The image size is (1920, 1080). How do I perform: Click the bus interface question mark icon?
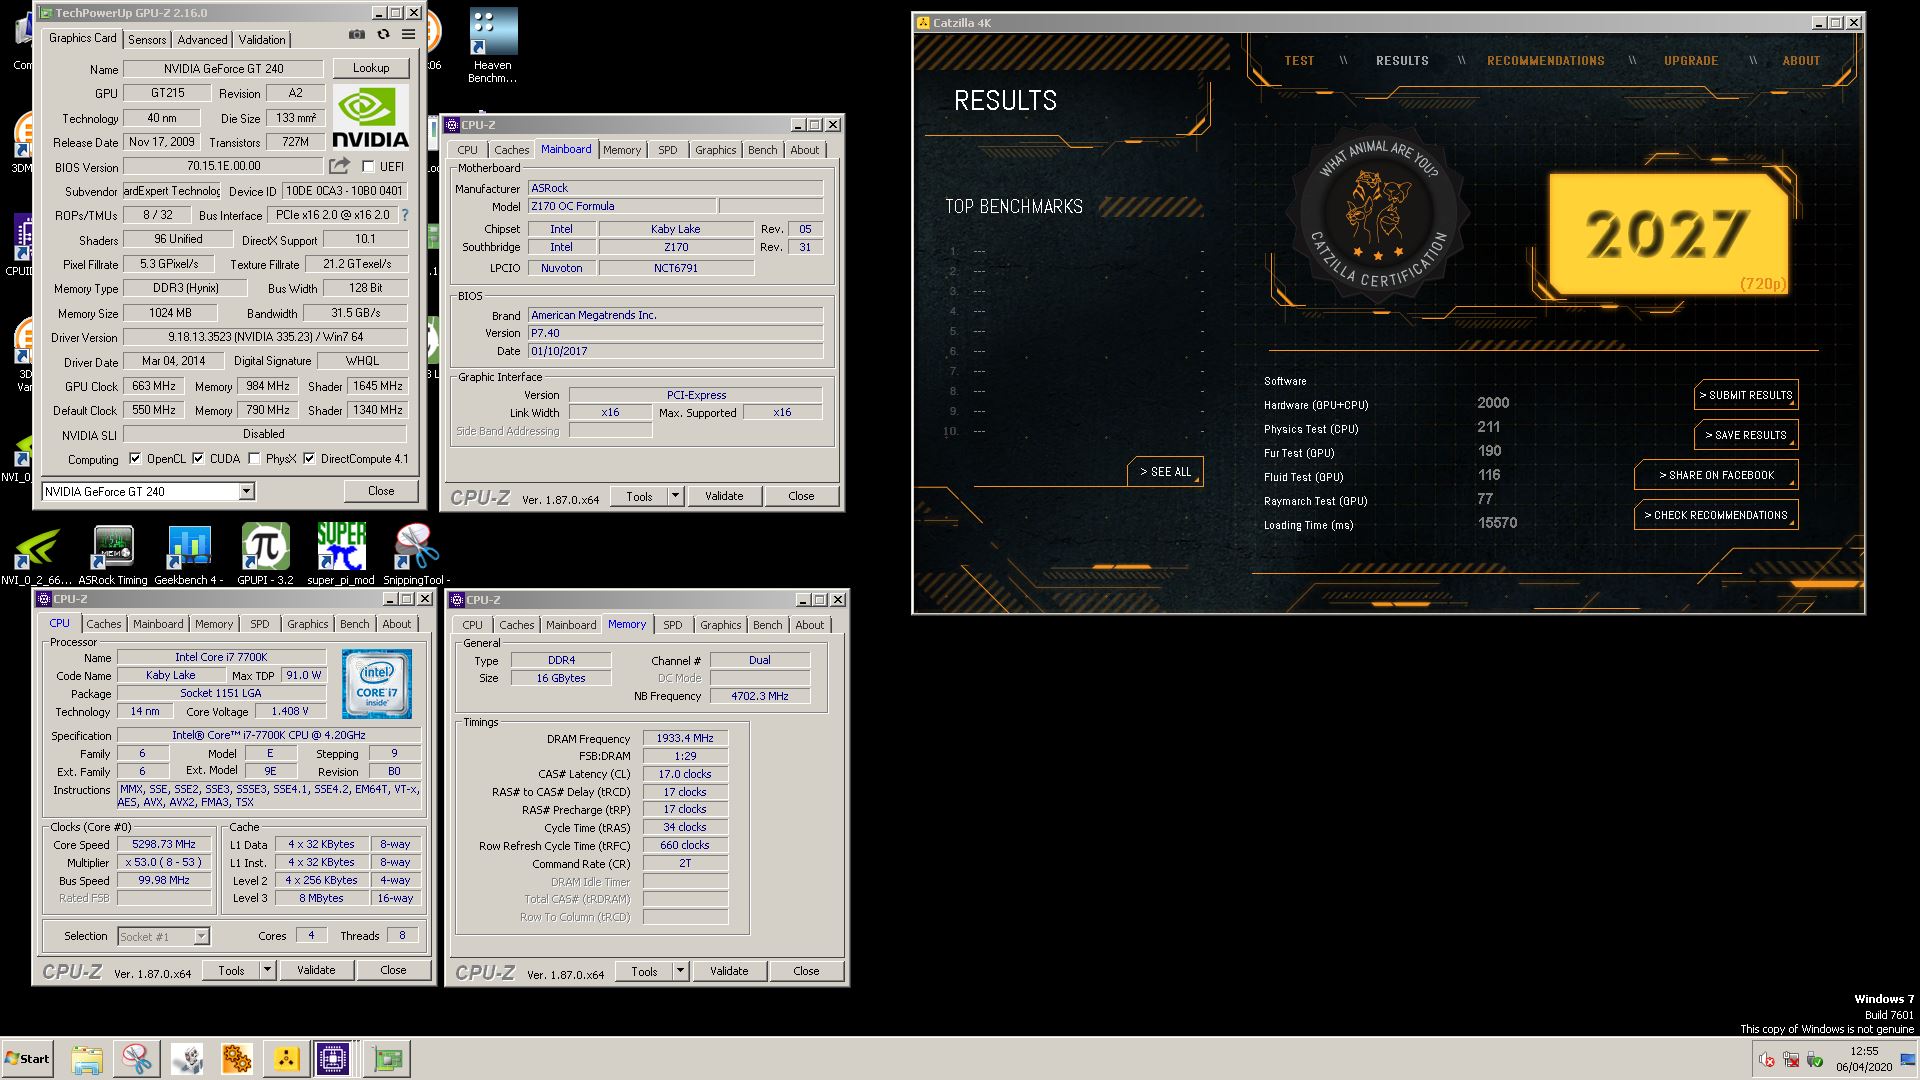point(405,215)
